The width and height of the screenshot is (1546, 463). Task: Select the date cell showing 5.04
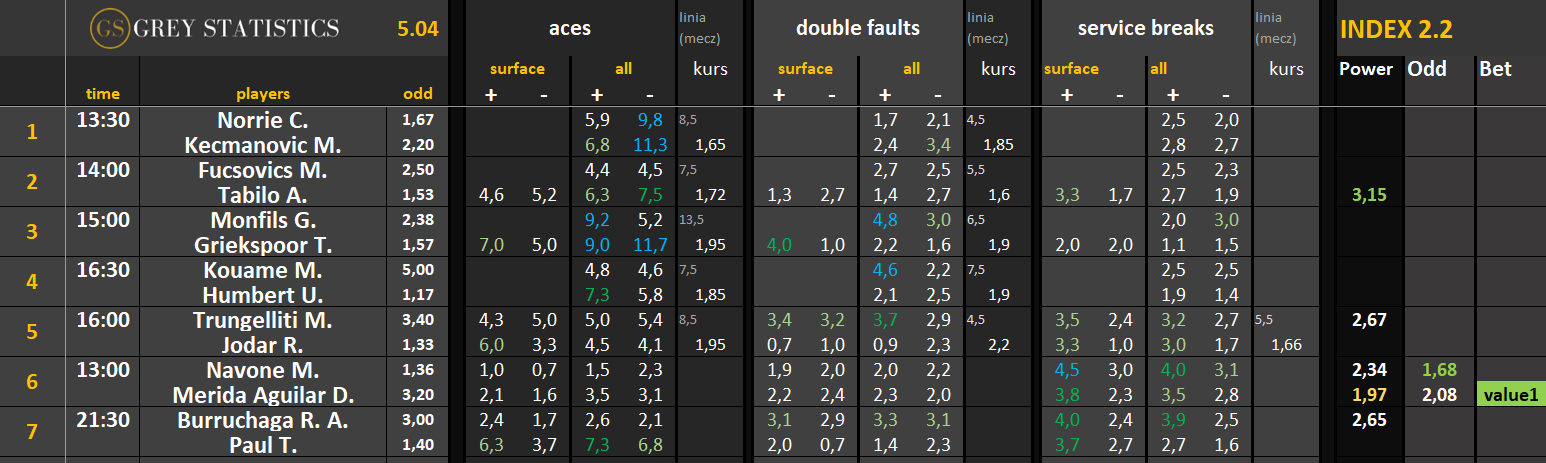pos(417,28)
